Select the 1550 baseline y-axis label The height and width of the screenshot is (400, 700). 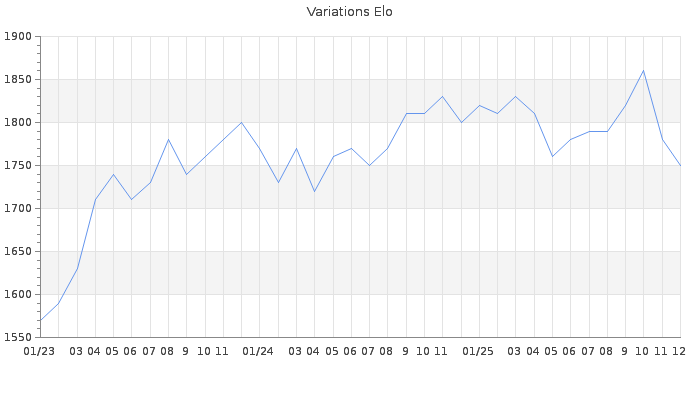coord(17,338)
